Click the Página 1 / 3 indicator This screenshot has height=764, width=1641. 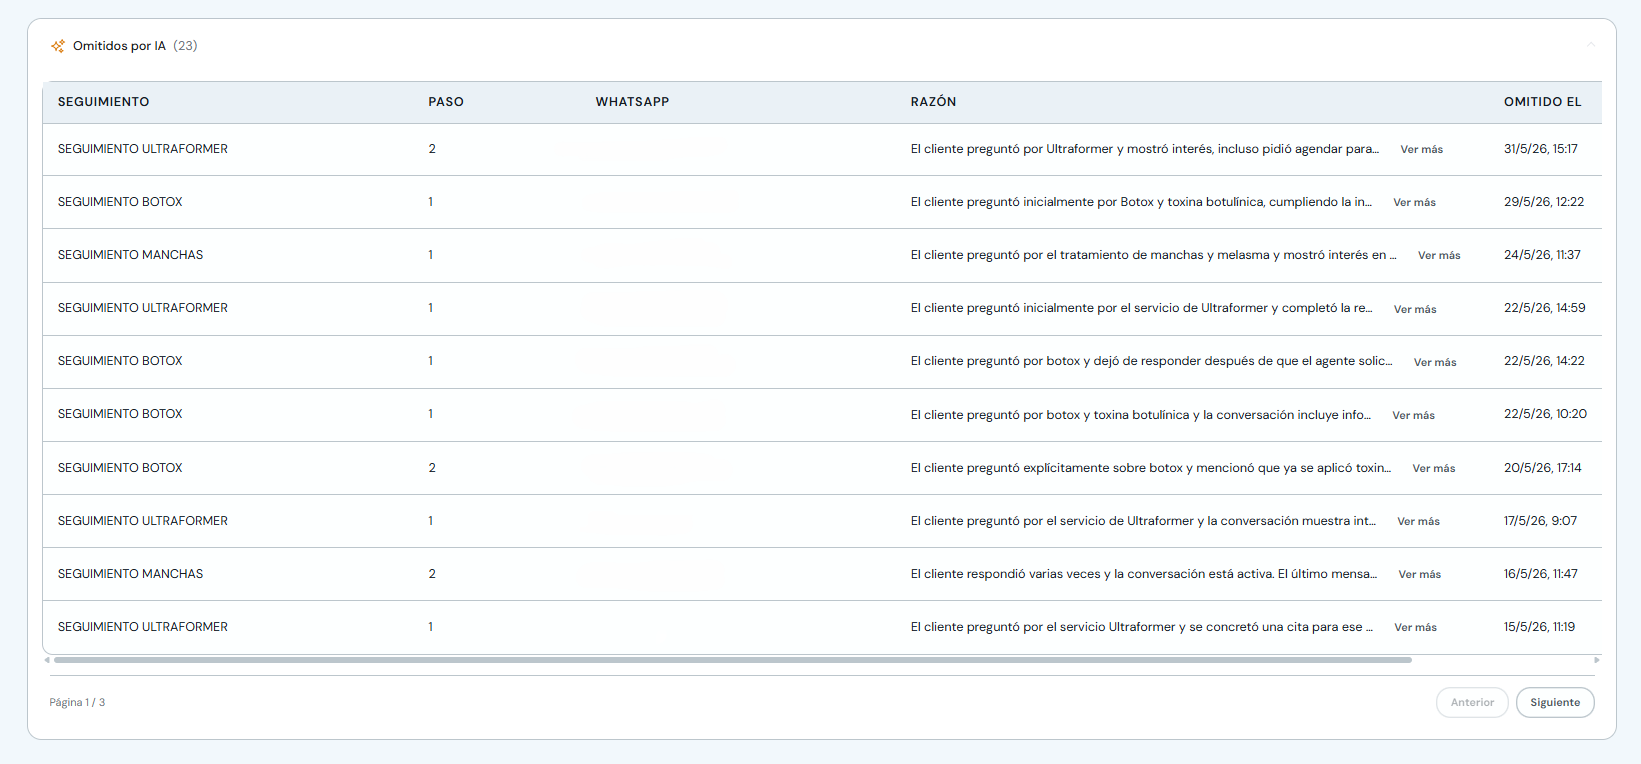click(77, 703)
